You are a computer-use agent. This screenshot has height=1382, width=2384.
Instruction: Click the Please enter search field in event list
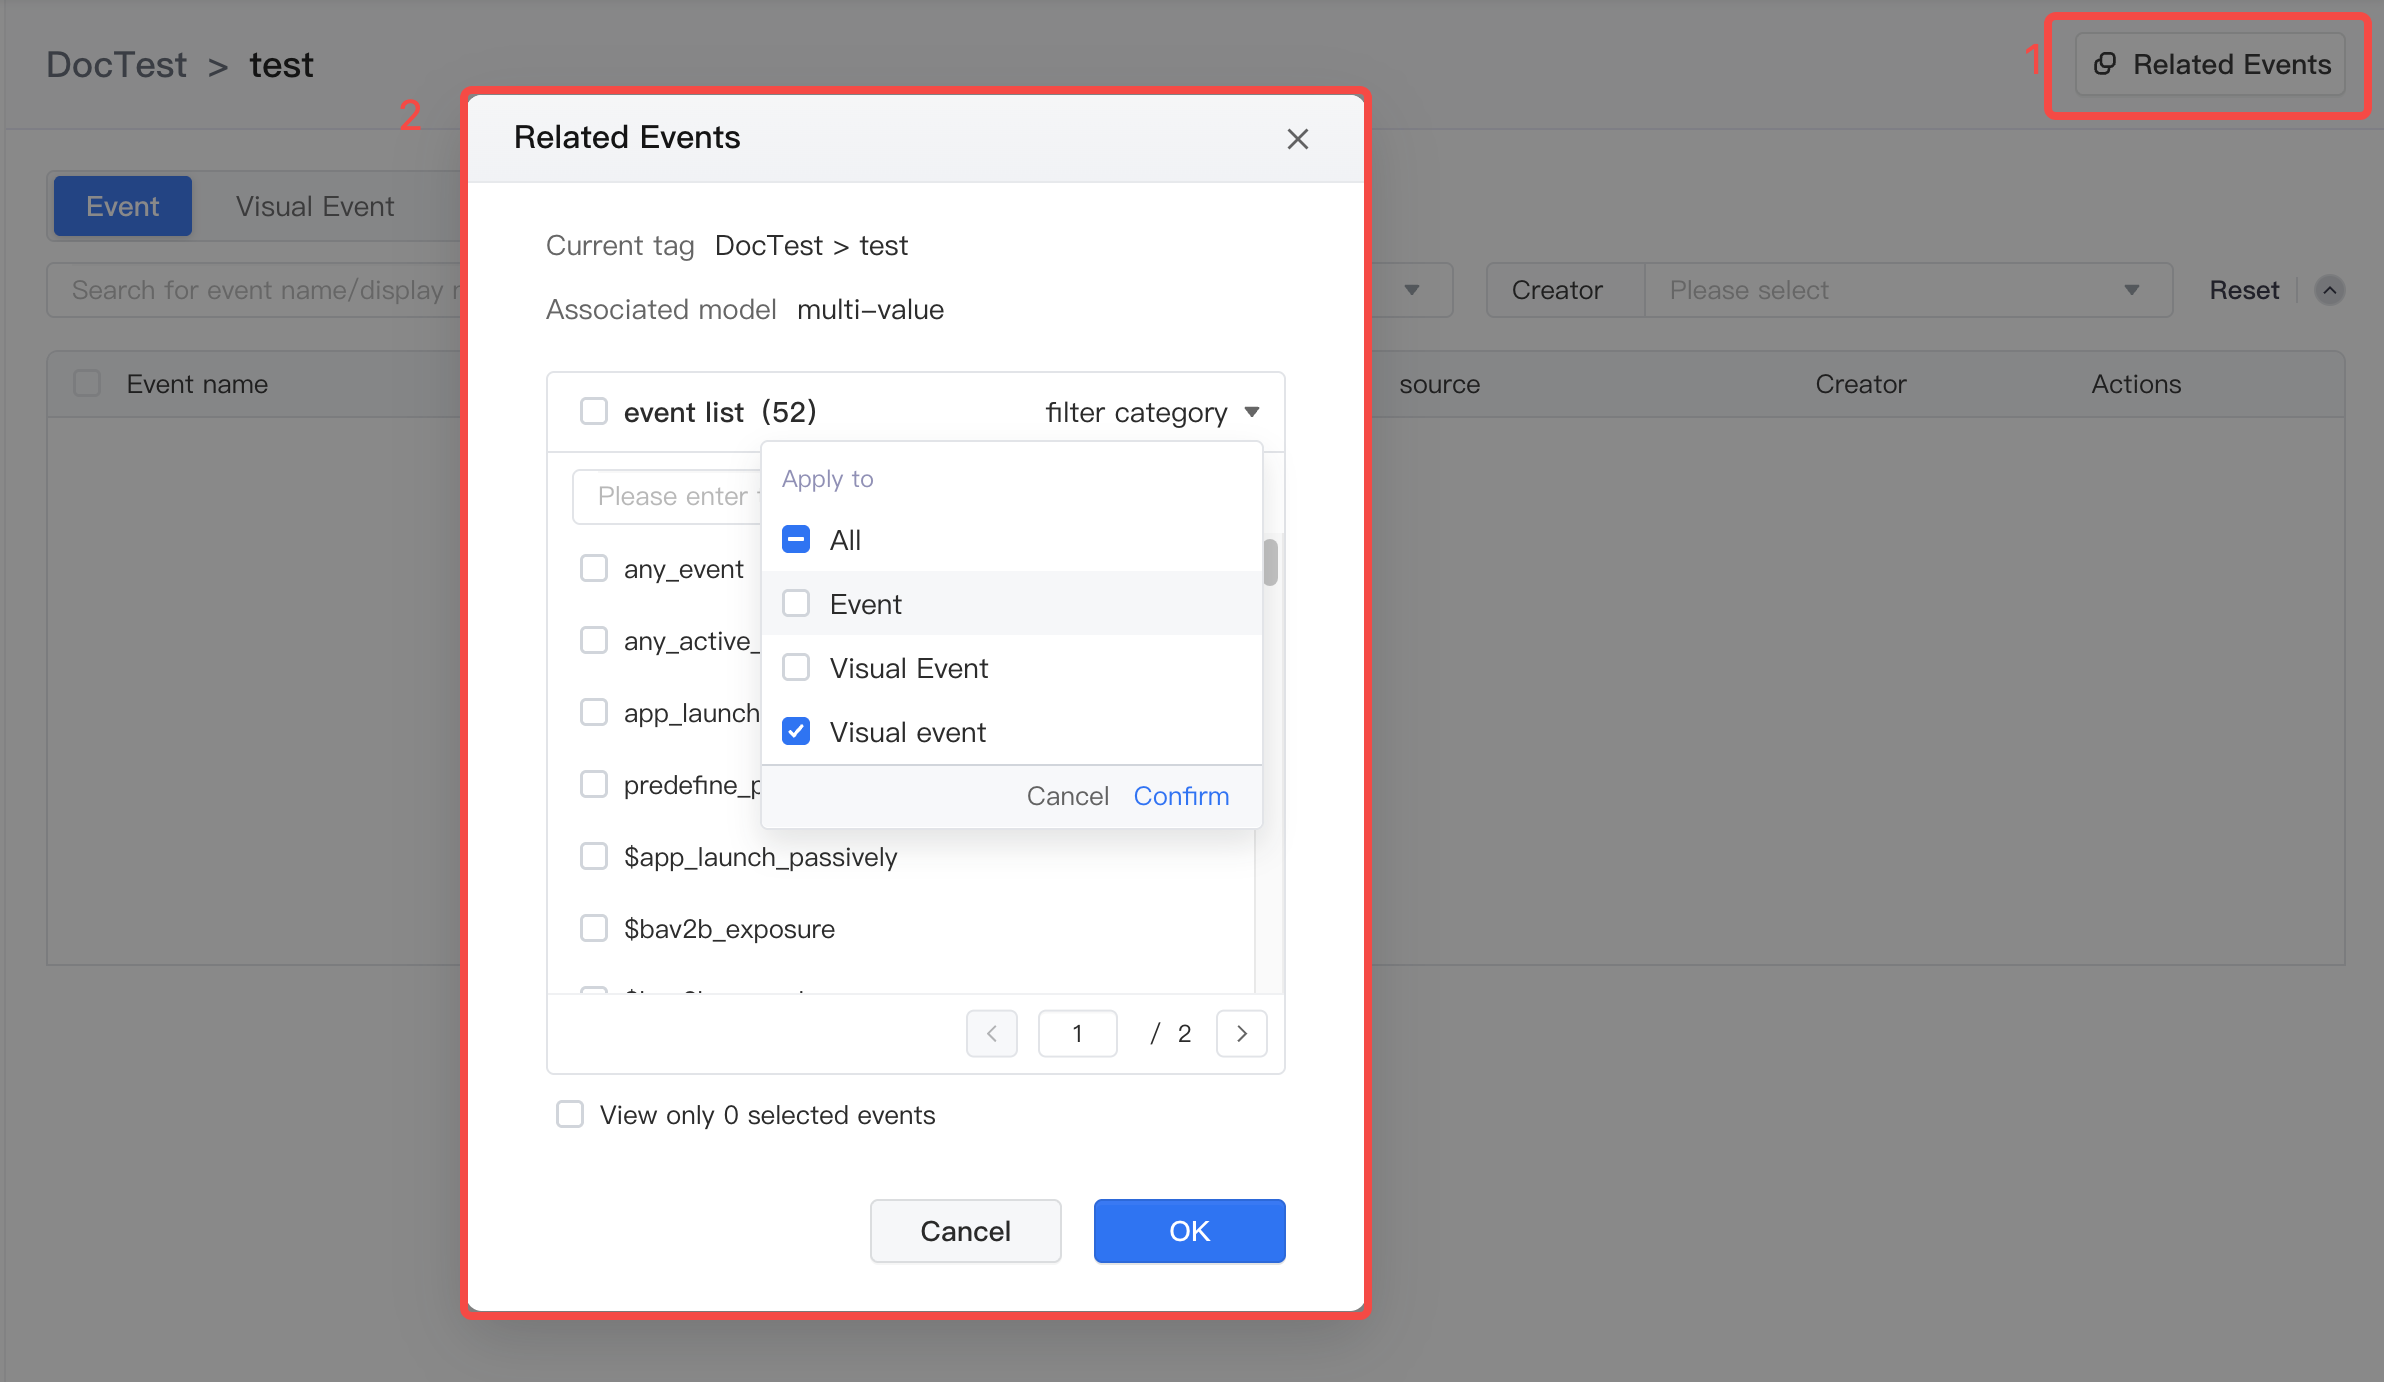click(667, 496)
